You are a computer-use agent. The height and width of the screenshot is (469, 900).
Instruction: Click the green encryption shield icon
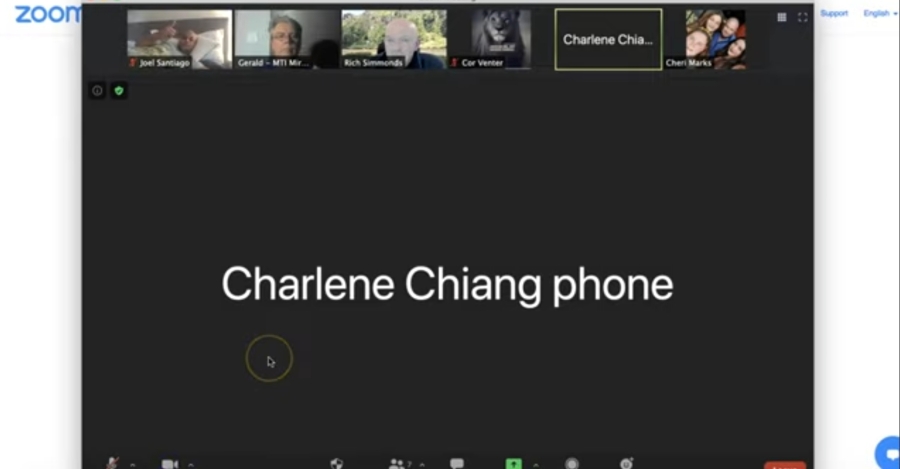coord(119,91)
